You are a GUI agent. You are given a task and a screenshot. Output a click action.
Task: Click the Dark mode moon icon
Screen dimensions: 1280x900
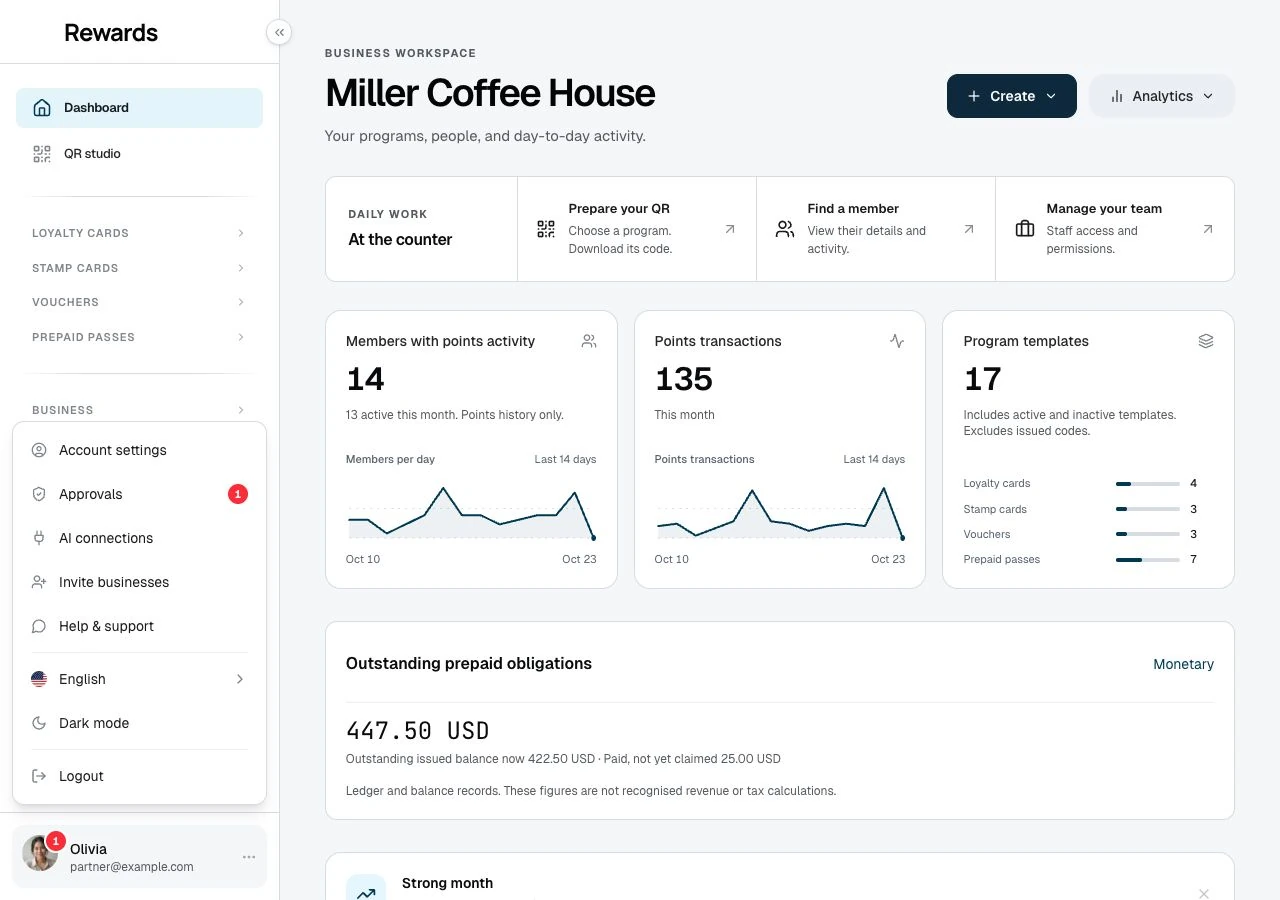[39, 723]
